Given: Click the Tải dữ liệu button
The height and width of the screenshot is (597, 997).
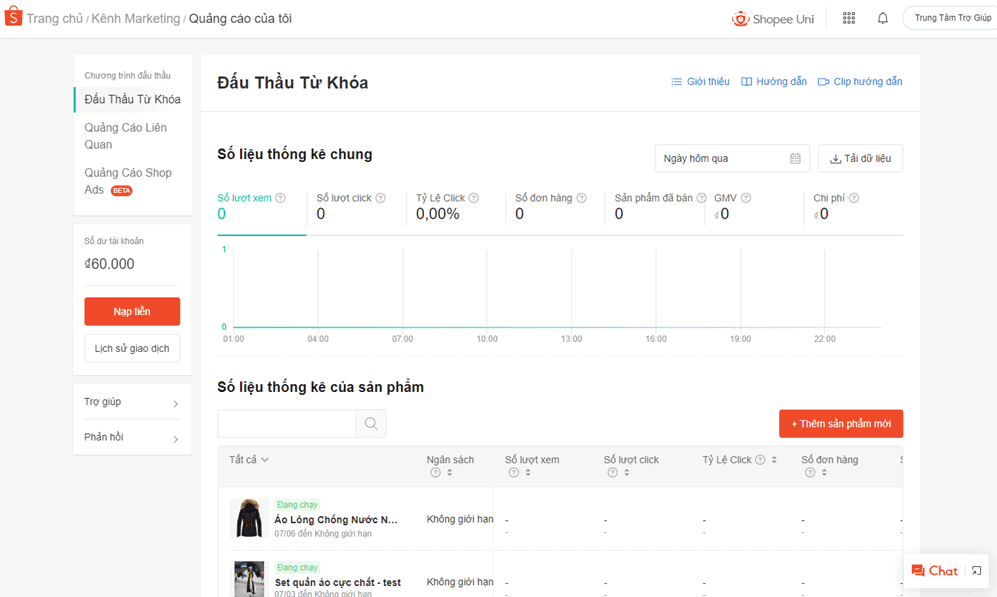Looking at the screenshot, I should pos(860,158).
